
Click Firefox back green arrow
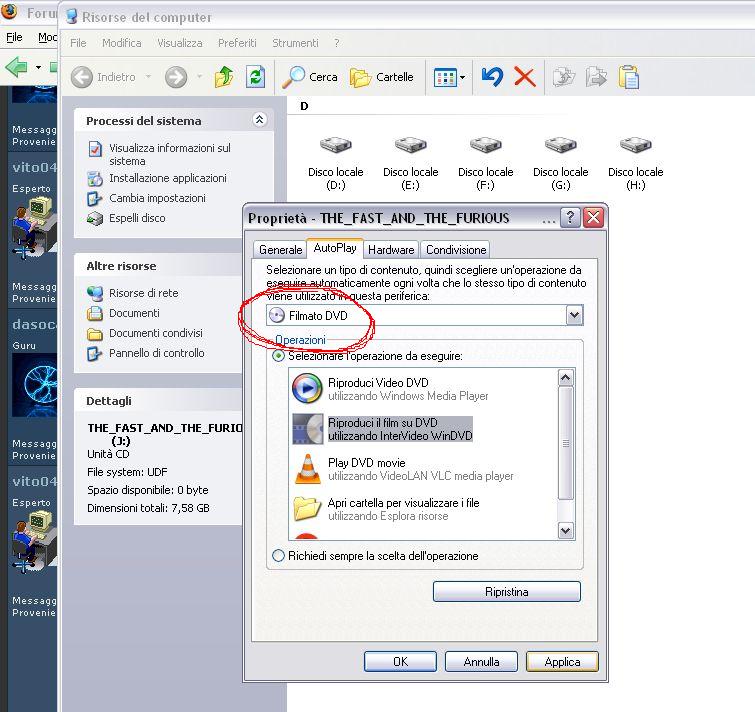[x=16, y=66]
